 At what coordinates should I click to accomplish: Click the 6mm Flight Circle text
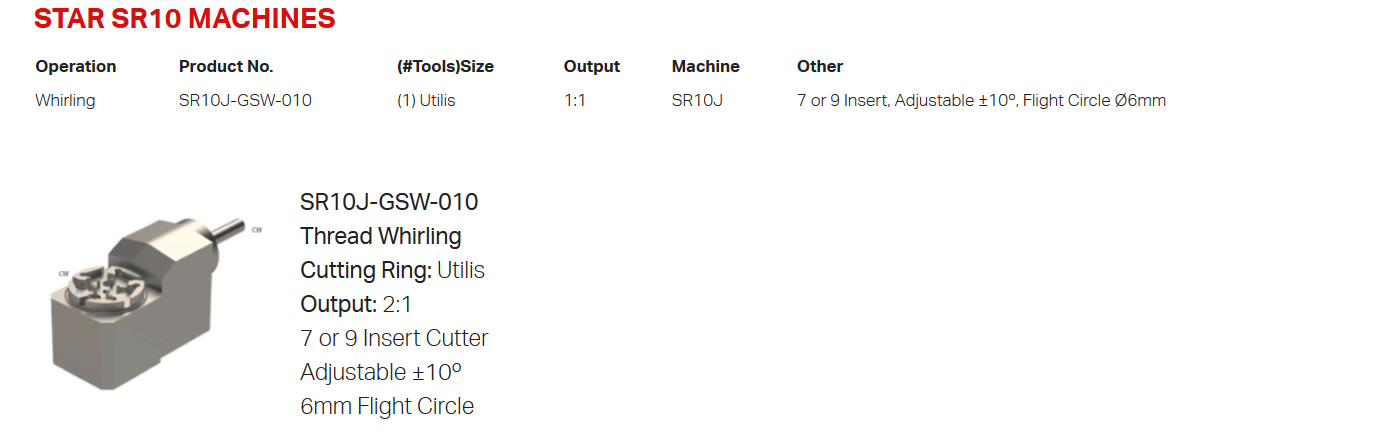(387, 407)
